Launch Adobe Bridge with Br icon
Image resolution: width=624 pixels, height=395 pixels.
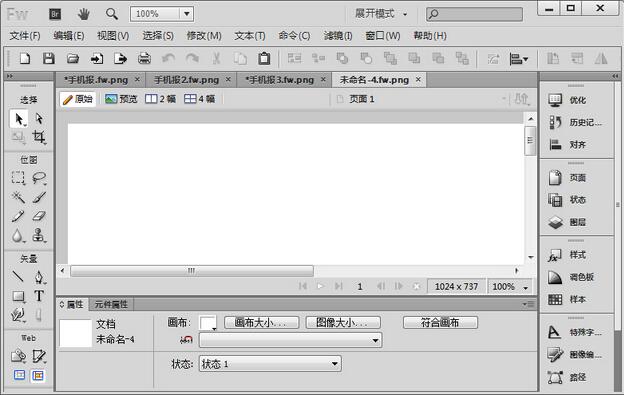tap(55, 14)
